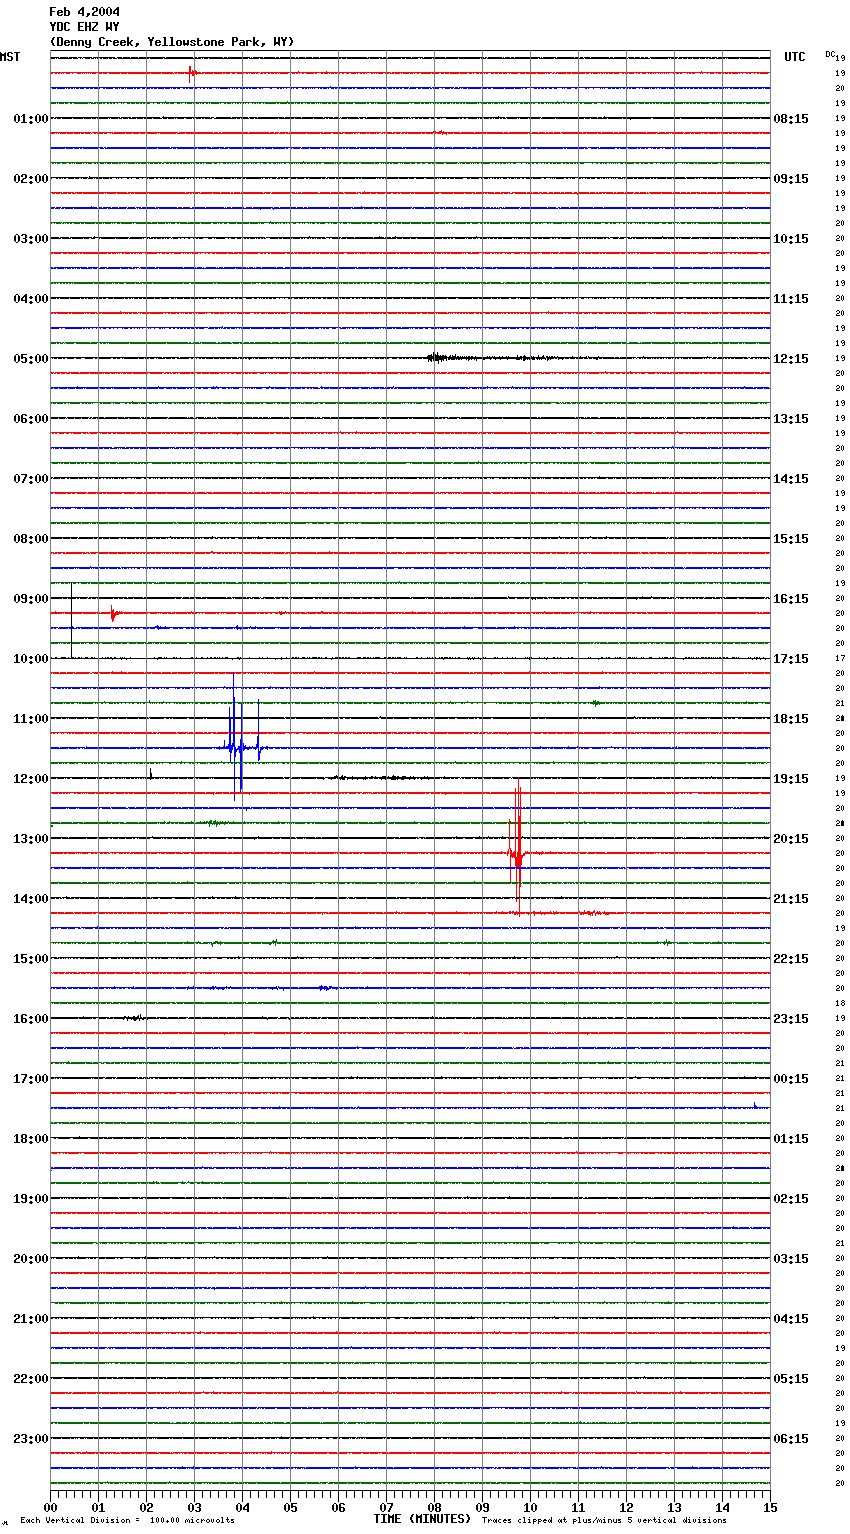Click the '15' minute tick on time axis
850x1534 pixels.
(769, 1507)
